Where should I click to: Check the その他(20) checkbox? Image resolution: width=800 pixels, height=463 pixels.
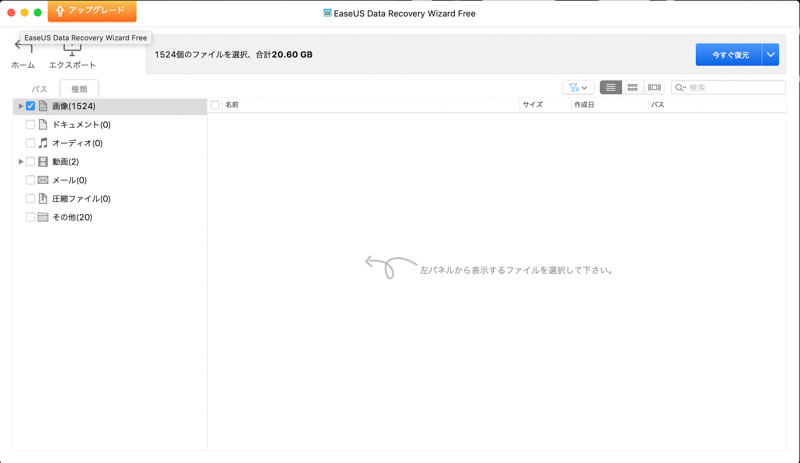31,217
